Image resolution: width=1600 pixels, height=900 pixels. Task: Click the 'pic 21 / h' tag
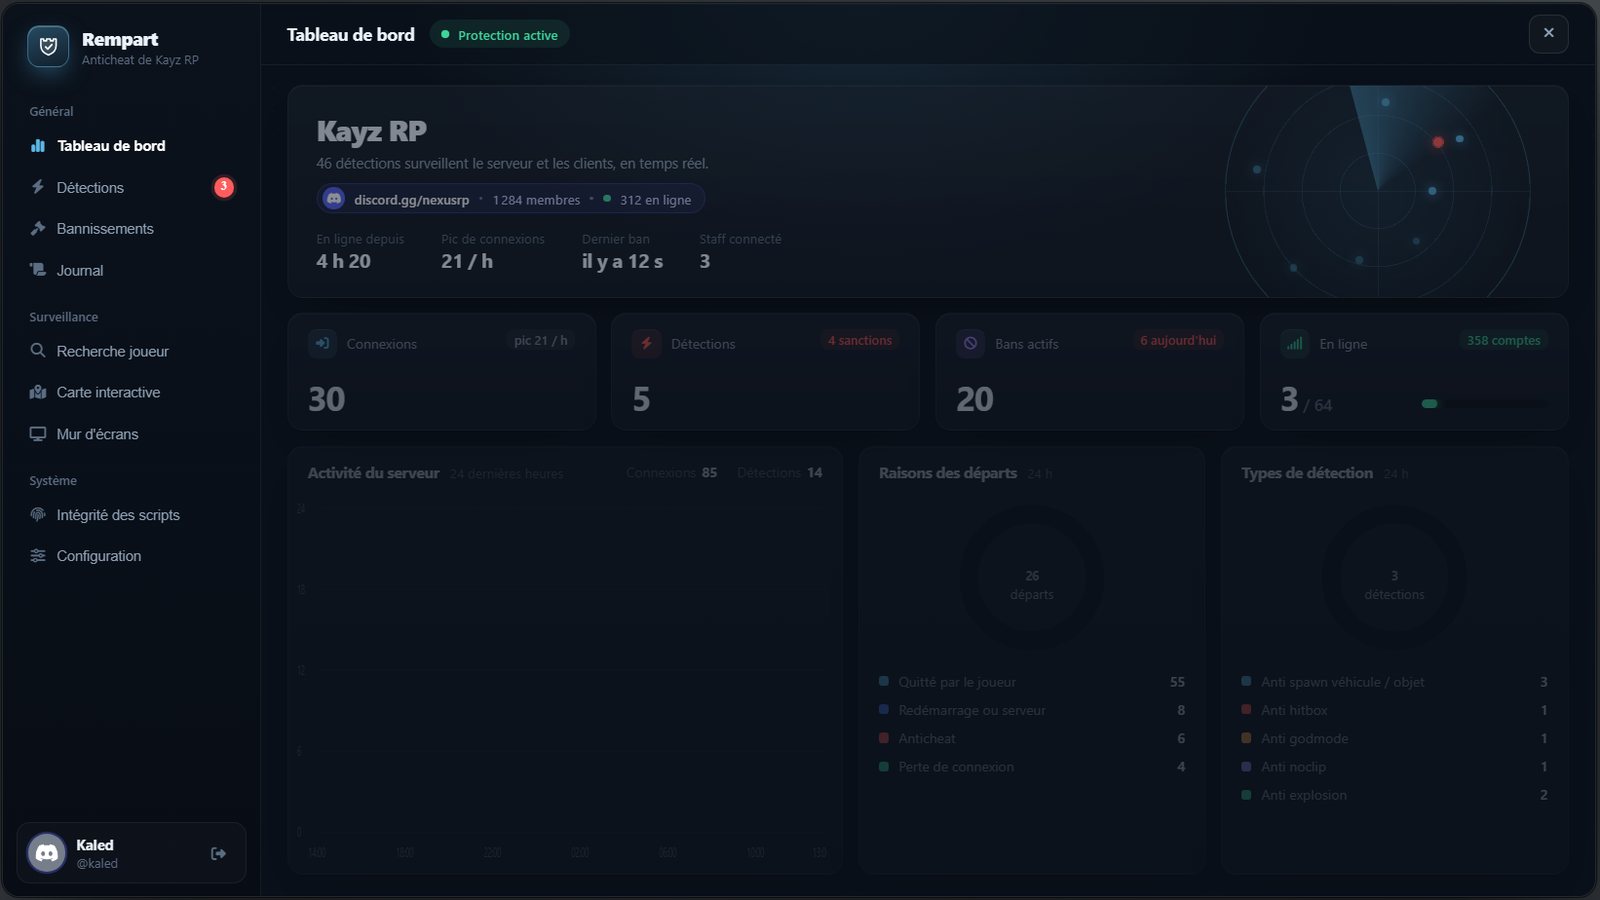click(540, 340)
